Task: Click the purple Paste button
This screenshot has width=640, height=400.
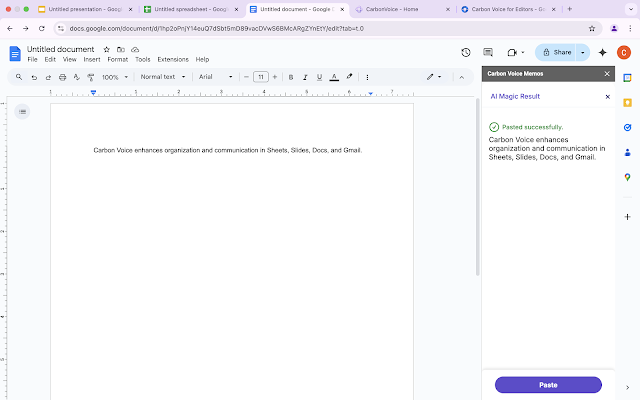Action: [x=548, y=385]
